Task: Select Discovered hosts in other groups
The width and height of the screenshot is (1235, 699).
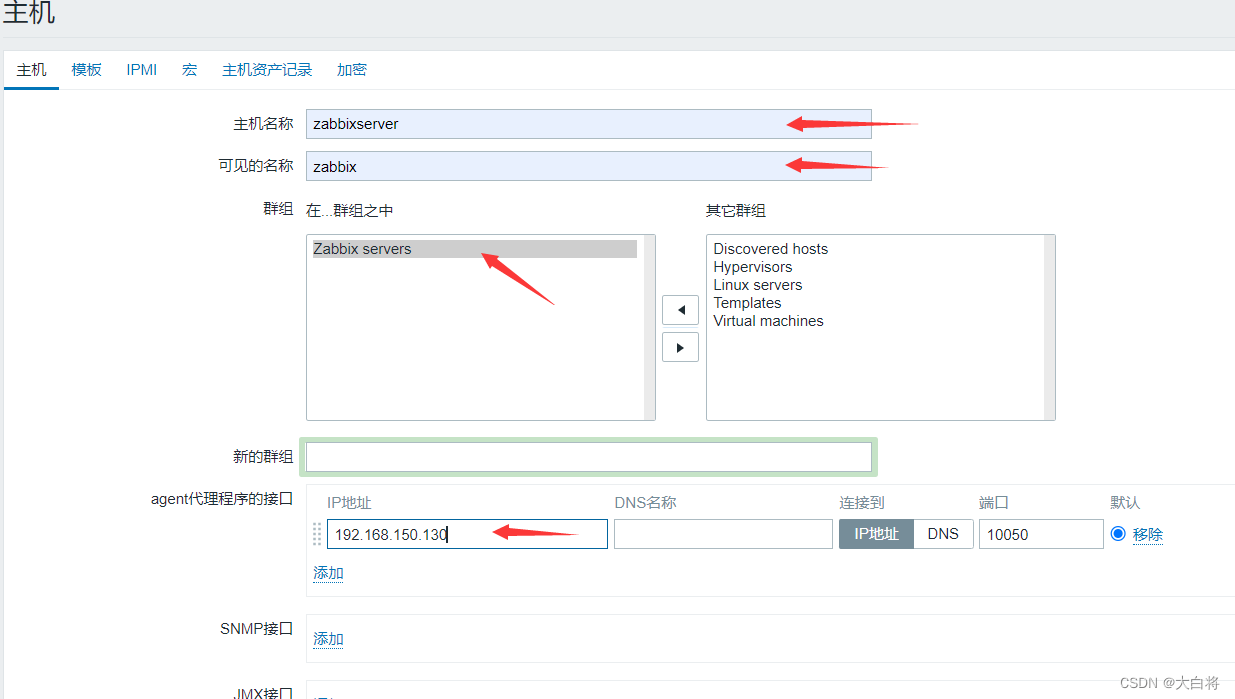Action: [771, 249]
